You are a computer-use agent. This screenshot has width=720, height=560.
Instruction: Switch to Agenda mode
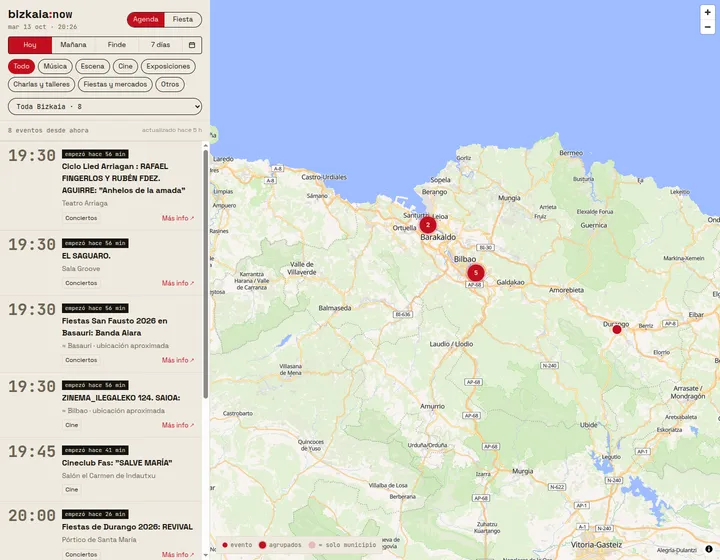point(146,19)
